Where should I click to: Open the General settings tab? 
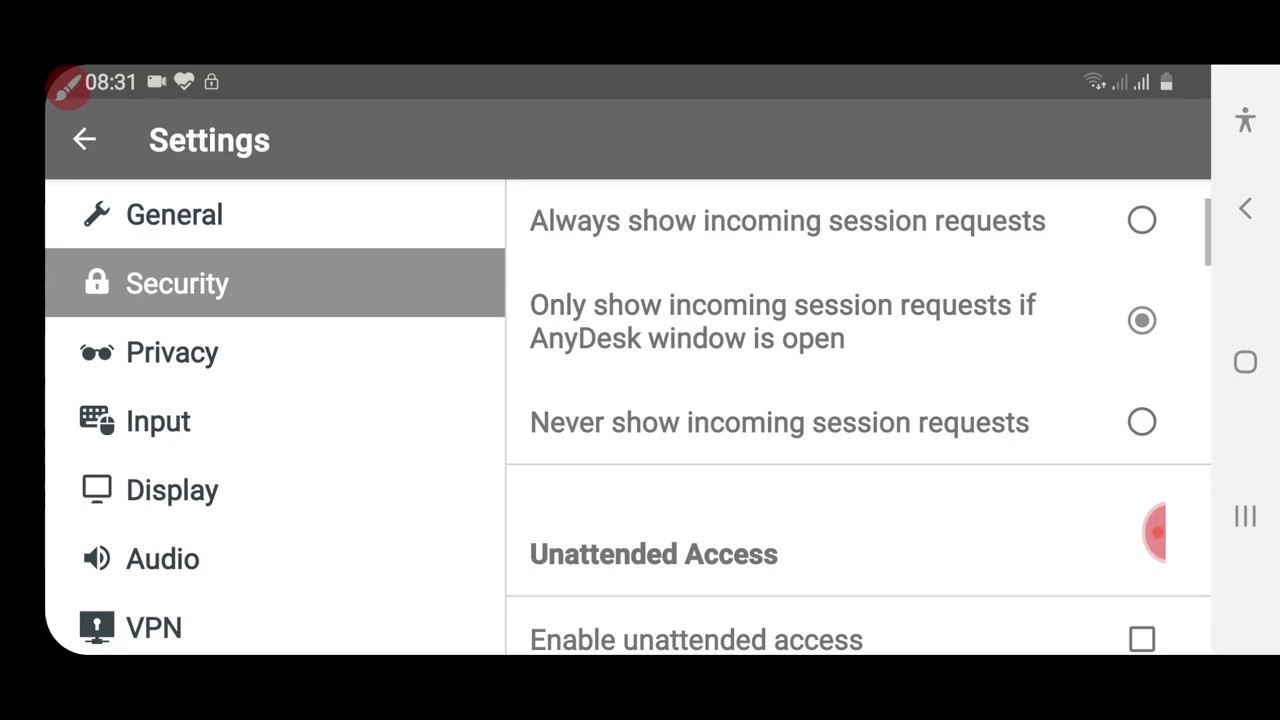coord(175,214)
